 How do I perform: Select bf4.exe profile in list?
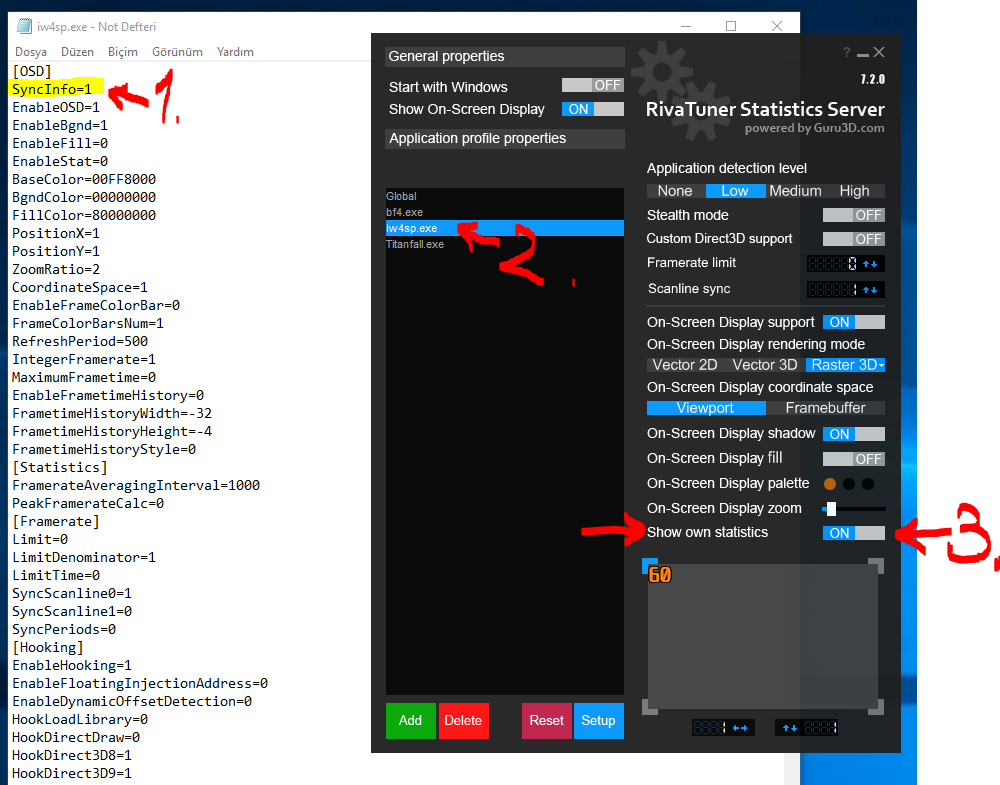point(504,212)
